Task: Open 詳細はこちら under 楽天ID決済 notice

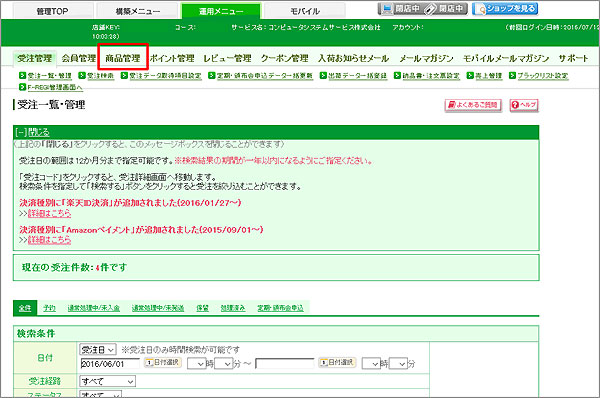Action: pyautogui.click(x=49, y=213)
